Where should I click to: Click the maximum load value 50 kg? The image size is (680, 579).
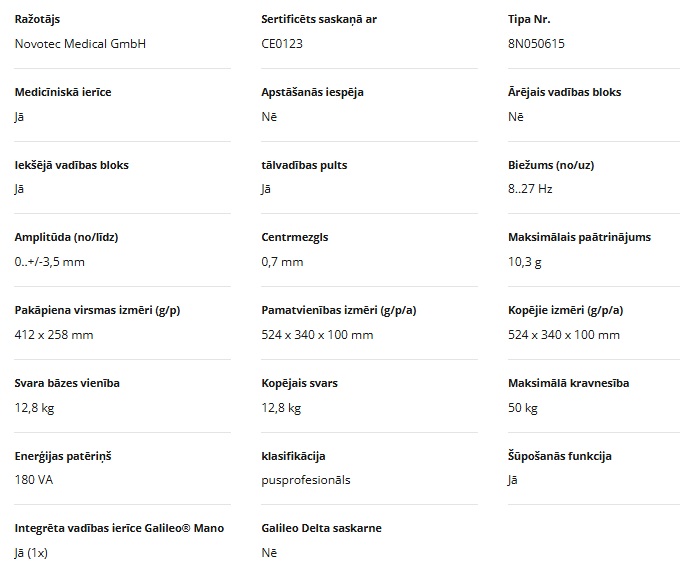point(523,408)
